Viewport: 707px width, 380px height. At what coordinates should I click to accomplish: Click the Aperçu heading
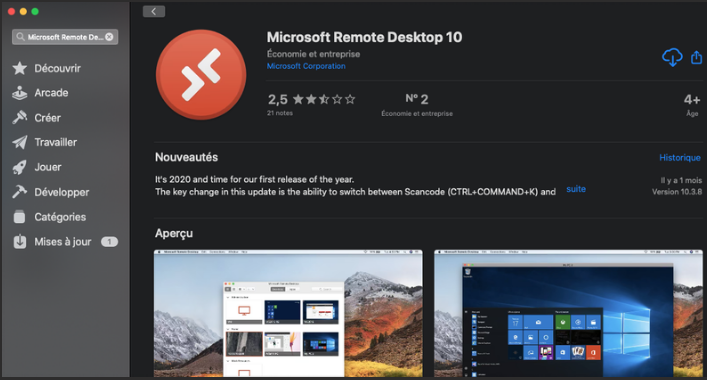click(174, 233)
